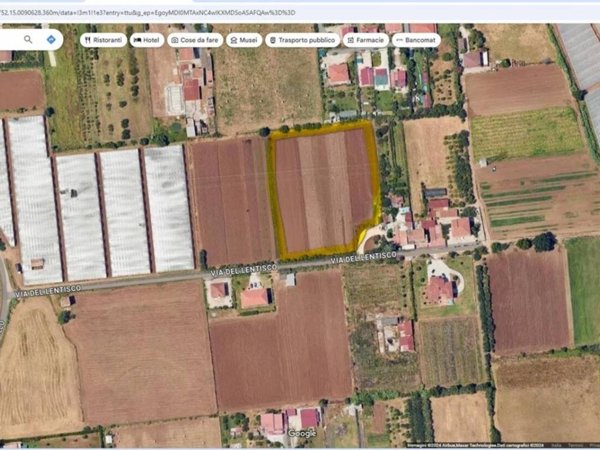
Task: Show Trasporto pubblico stops
Action: [x=302, y=40]
